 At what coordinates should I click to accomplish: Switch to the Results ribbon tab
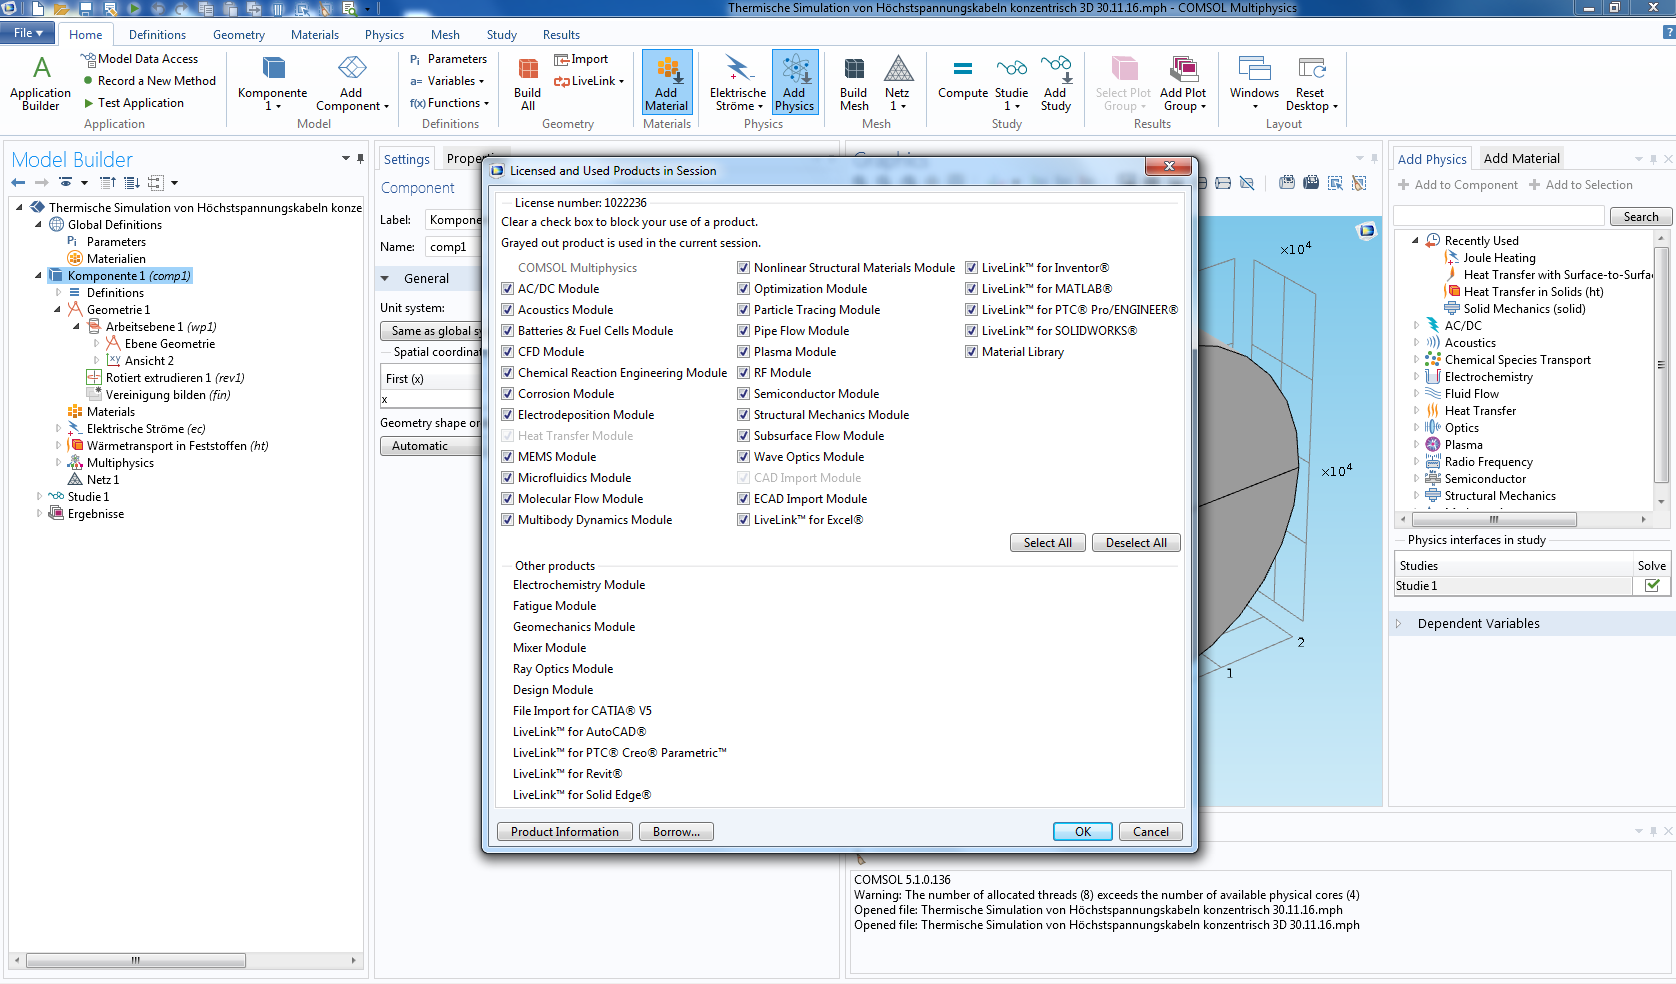coord(561,35)
